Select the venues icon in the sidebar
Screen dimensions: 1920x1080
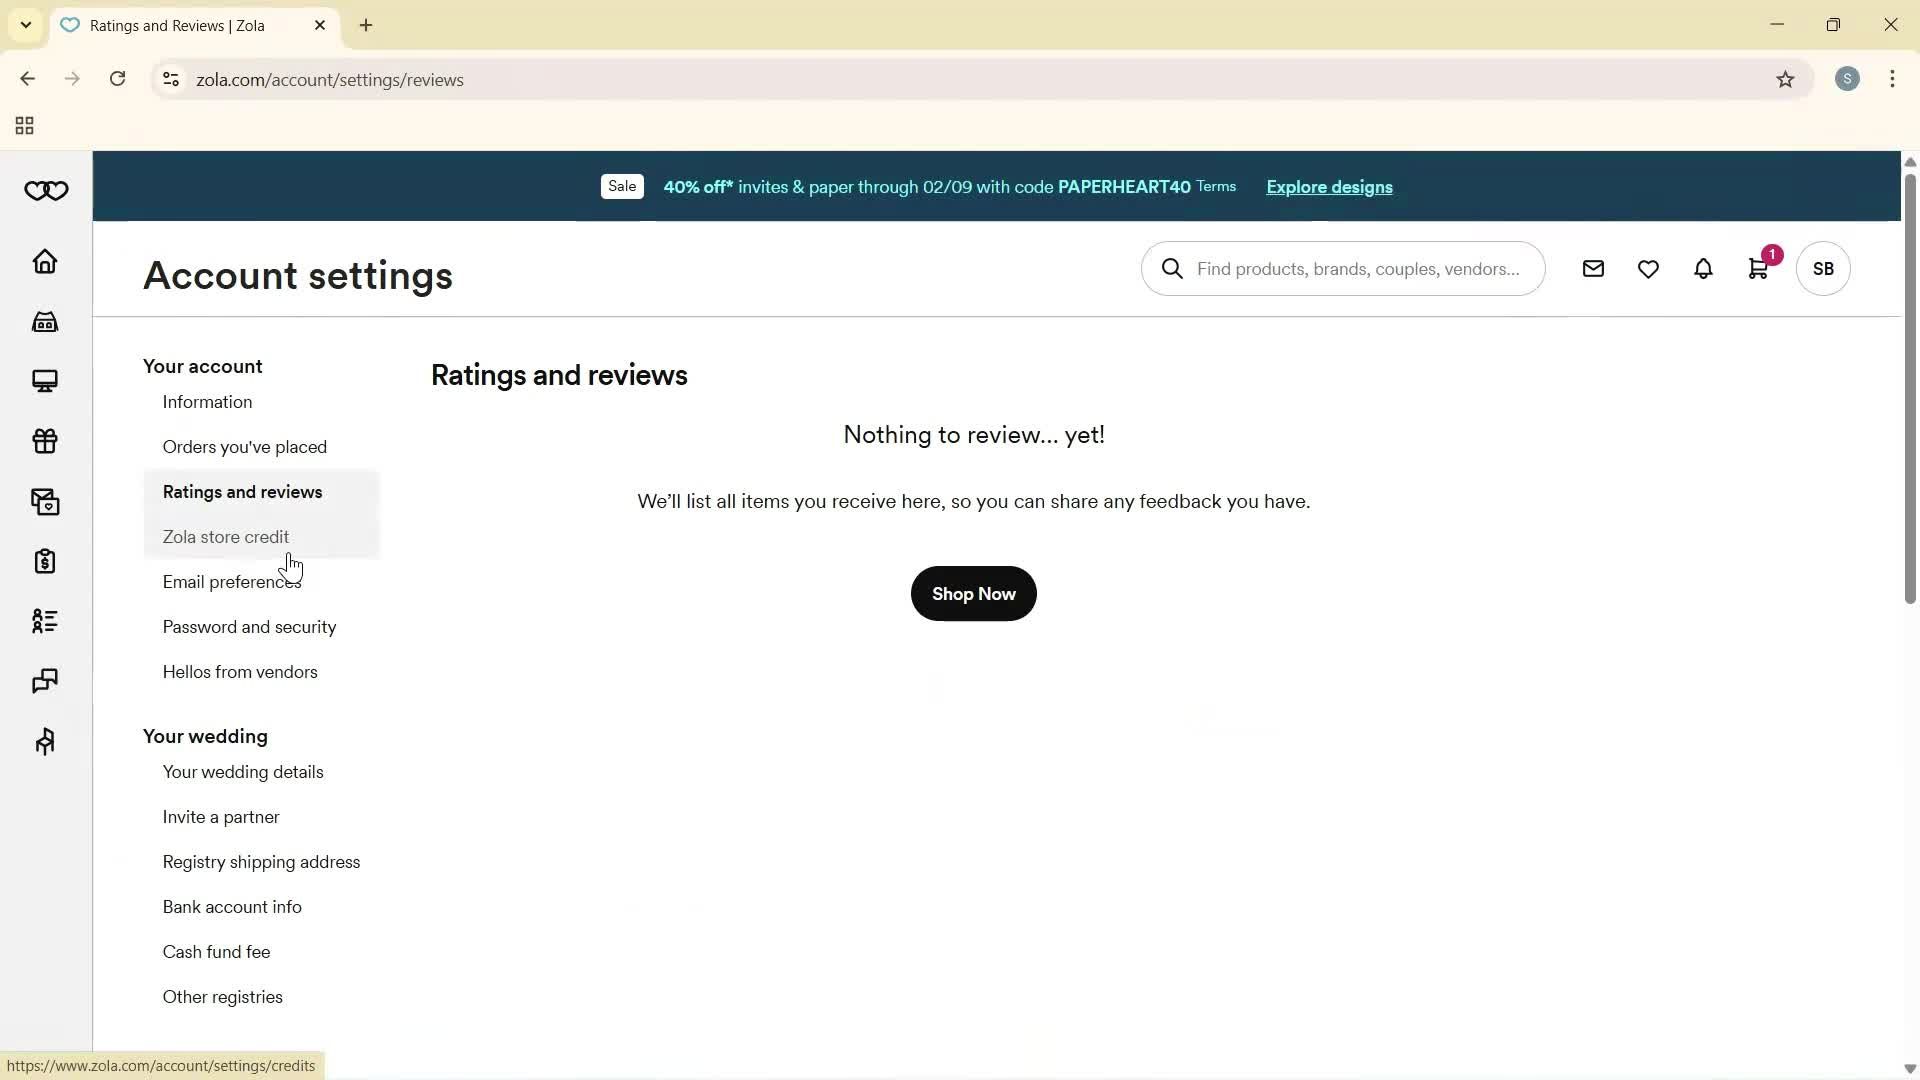pyautogui.click(x=45, y=321)
